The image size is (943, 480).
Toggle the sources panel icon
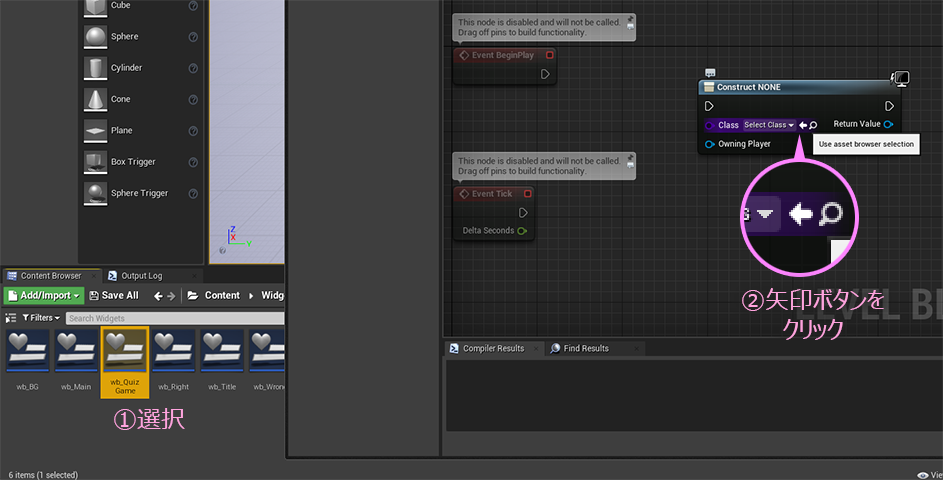10,318
